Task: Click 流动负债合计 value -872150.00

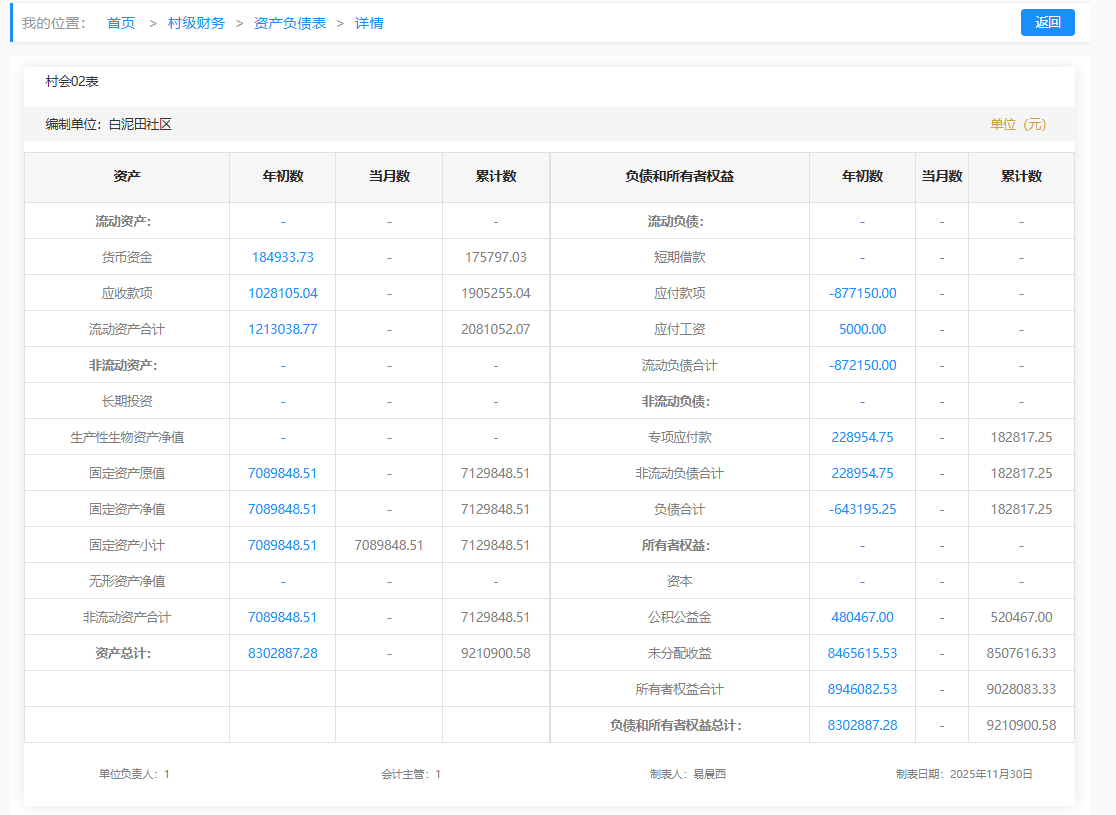Action: coord(862,365)
